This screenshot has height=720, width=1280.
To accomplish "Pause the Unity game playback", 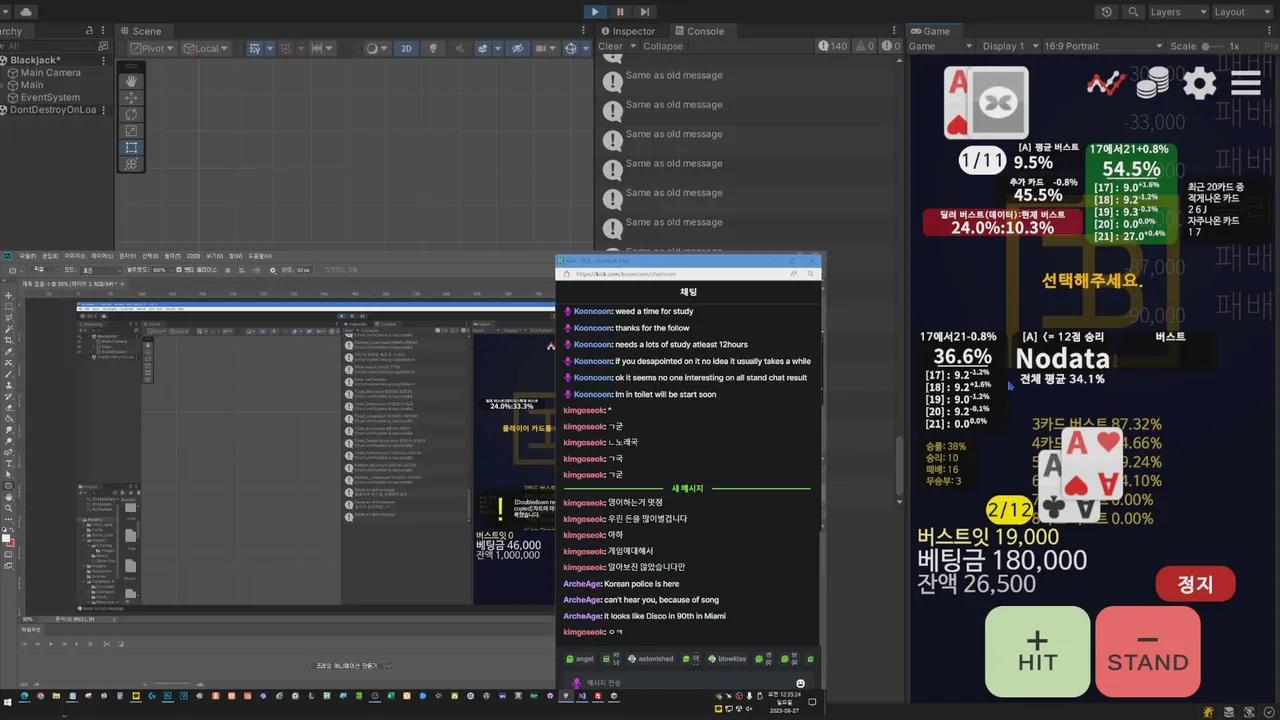I will 620,12.
